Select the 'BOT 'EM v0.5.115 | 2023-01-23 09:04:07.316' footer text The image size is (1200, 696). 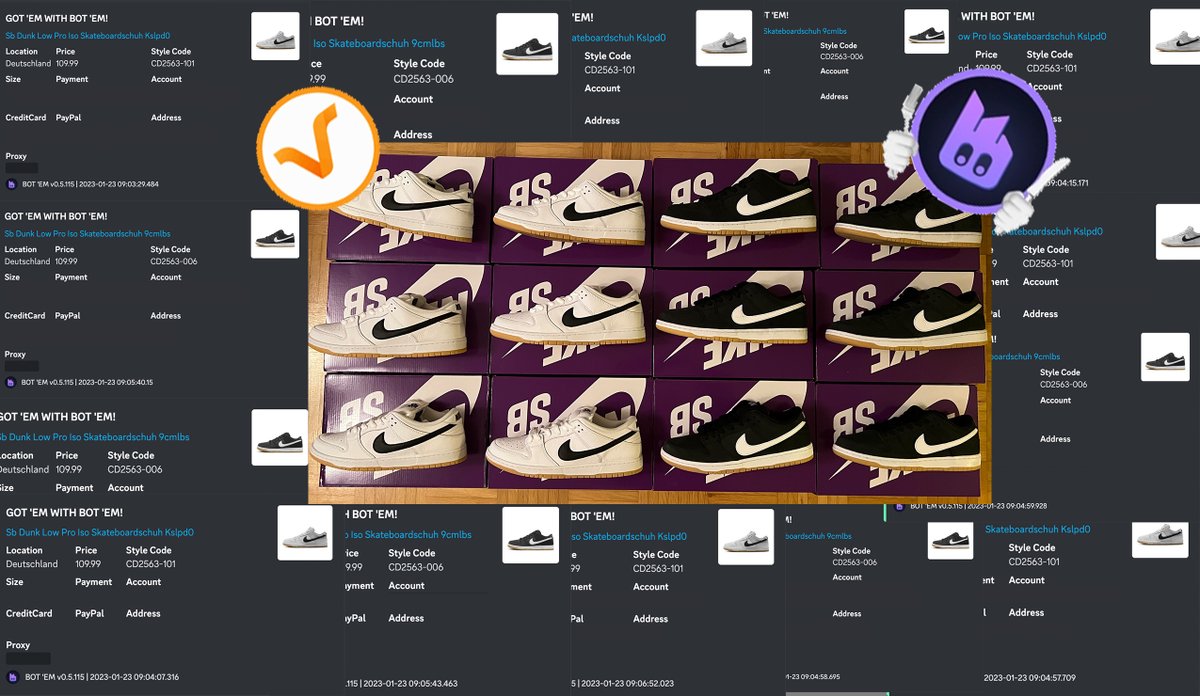100,677
